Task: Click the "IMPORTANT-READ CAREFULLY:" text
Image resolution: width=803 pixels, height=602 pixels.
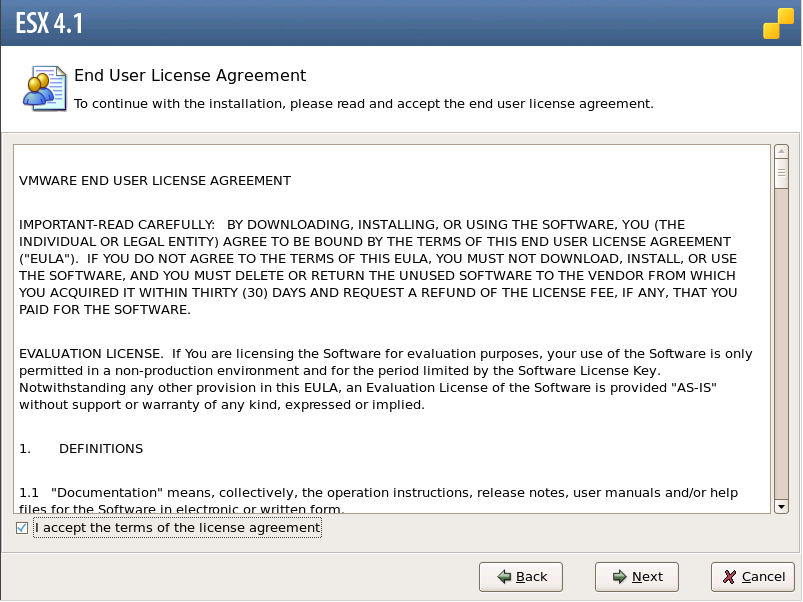Action: 117,225
